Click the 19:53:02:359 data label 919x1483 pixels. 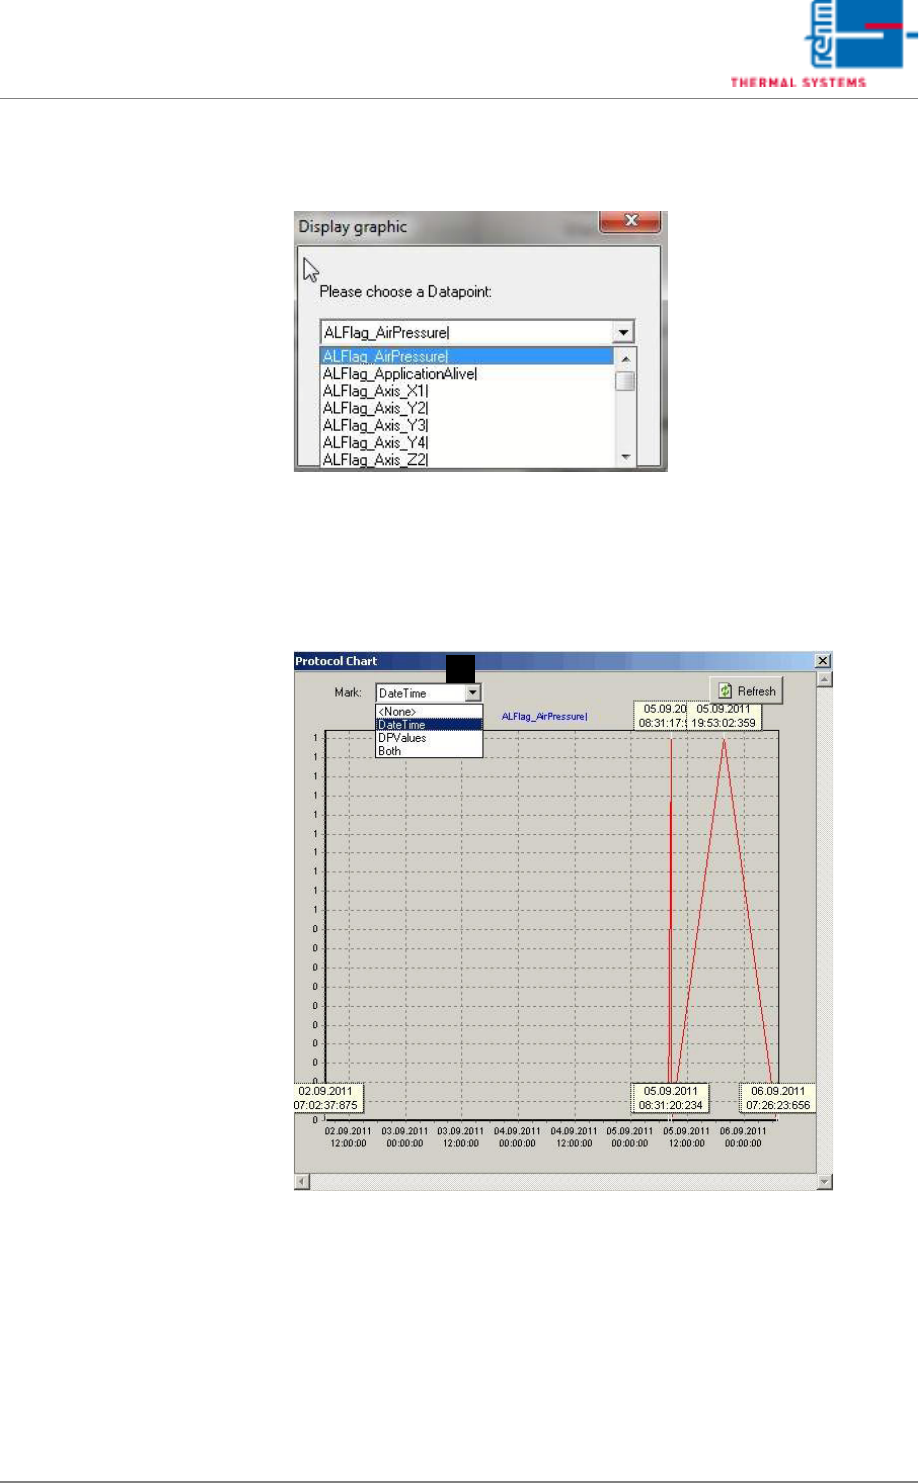(x=725, y=716)
